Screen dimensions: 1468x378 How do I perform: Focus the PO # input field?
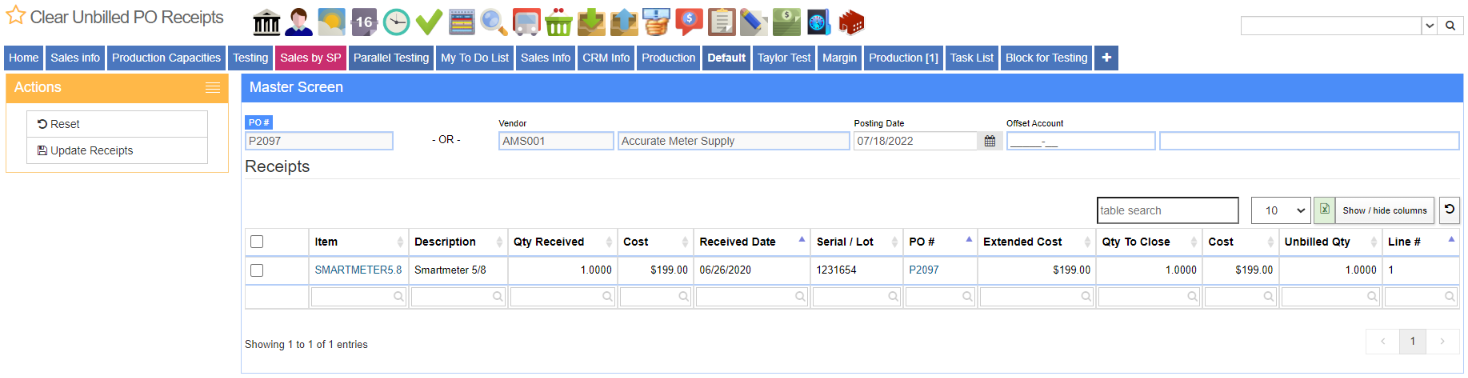(x=319, y=141)
